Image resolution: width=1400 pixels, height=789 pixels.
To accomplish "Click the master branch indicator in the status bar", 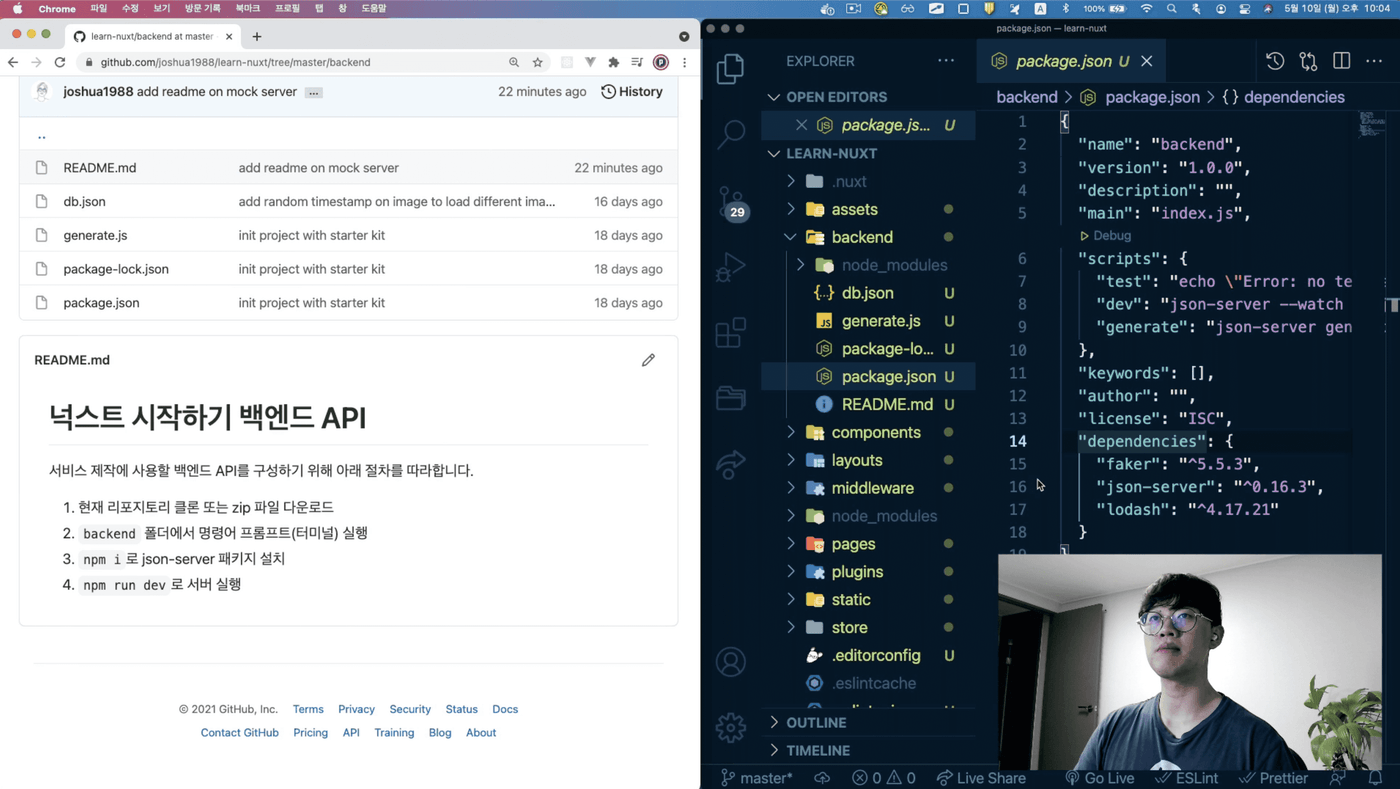I will point(756,778).
